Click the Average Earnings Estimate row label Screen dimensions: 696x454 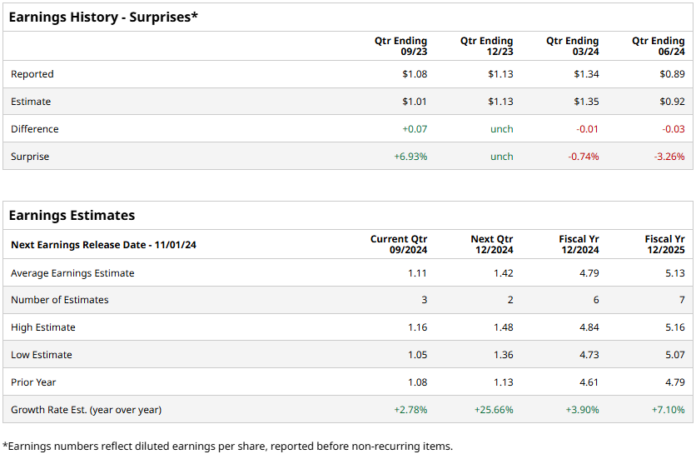click(72, 273)
